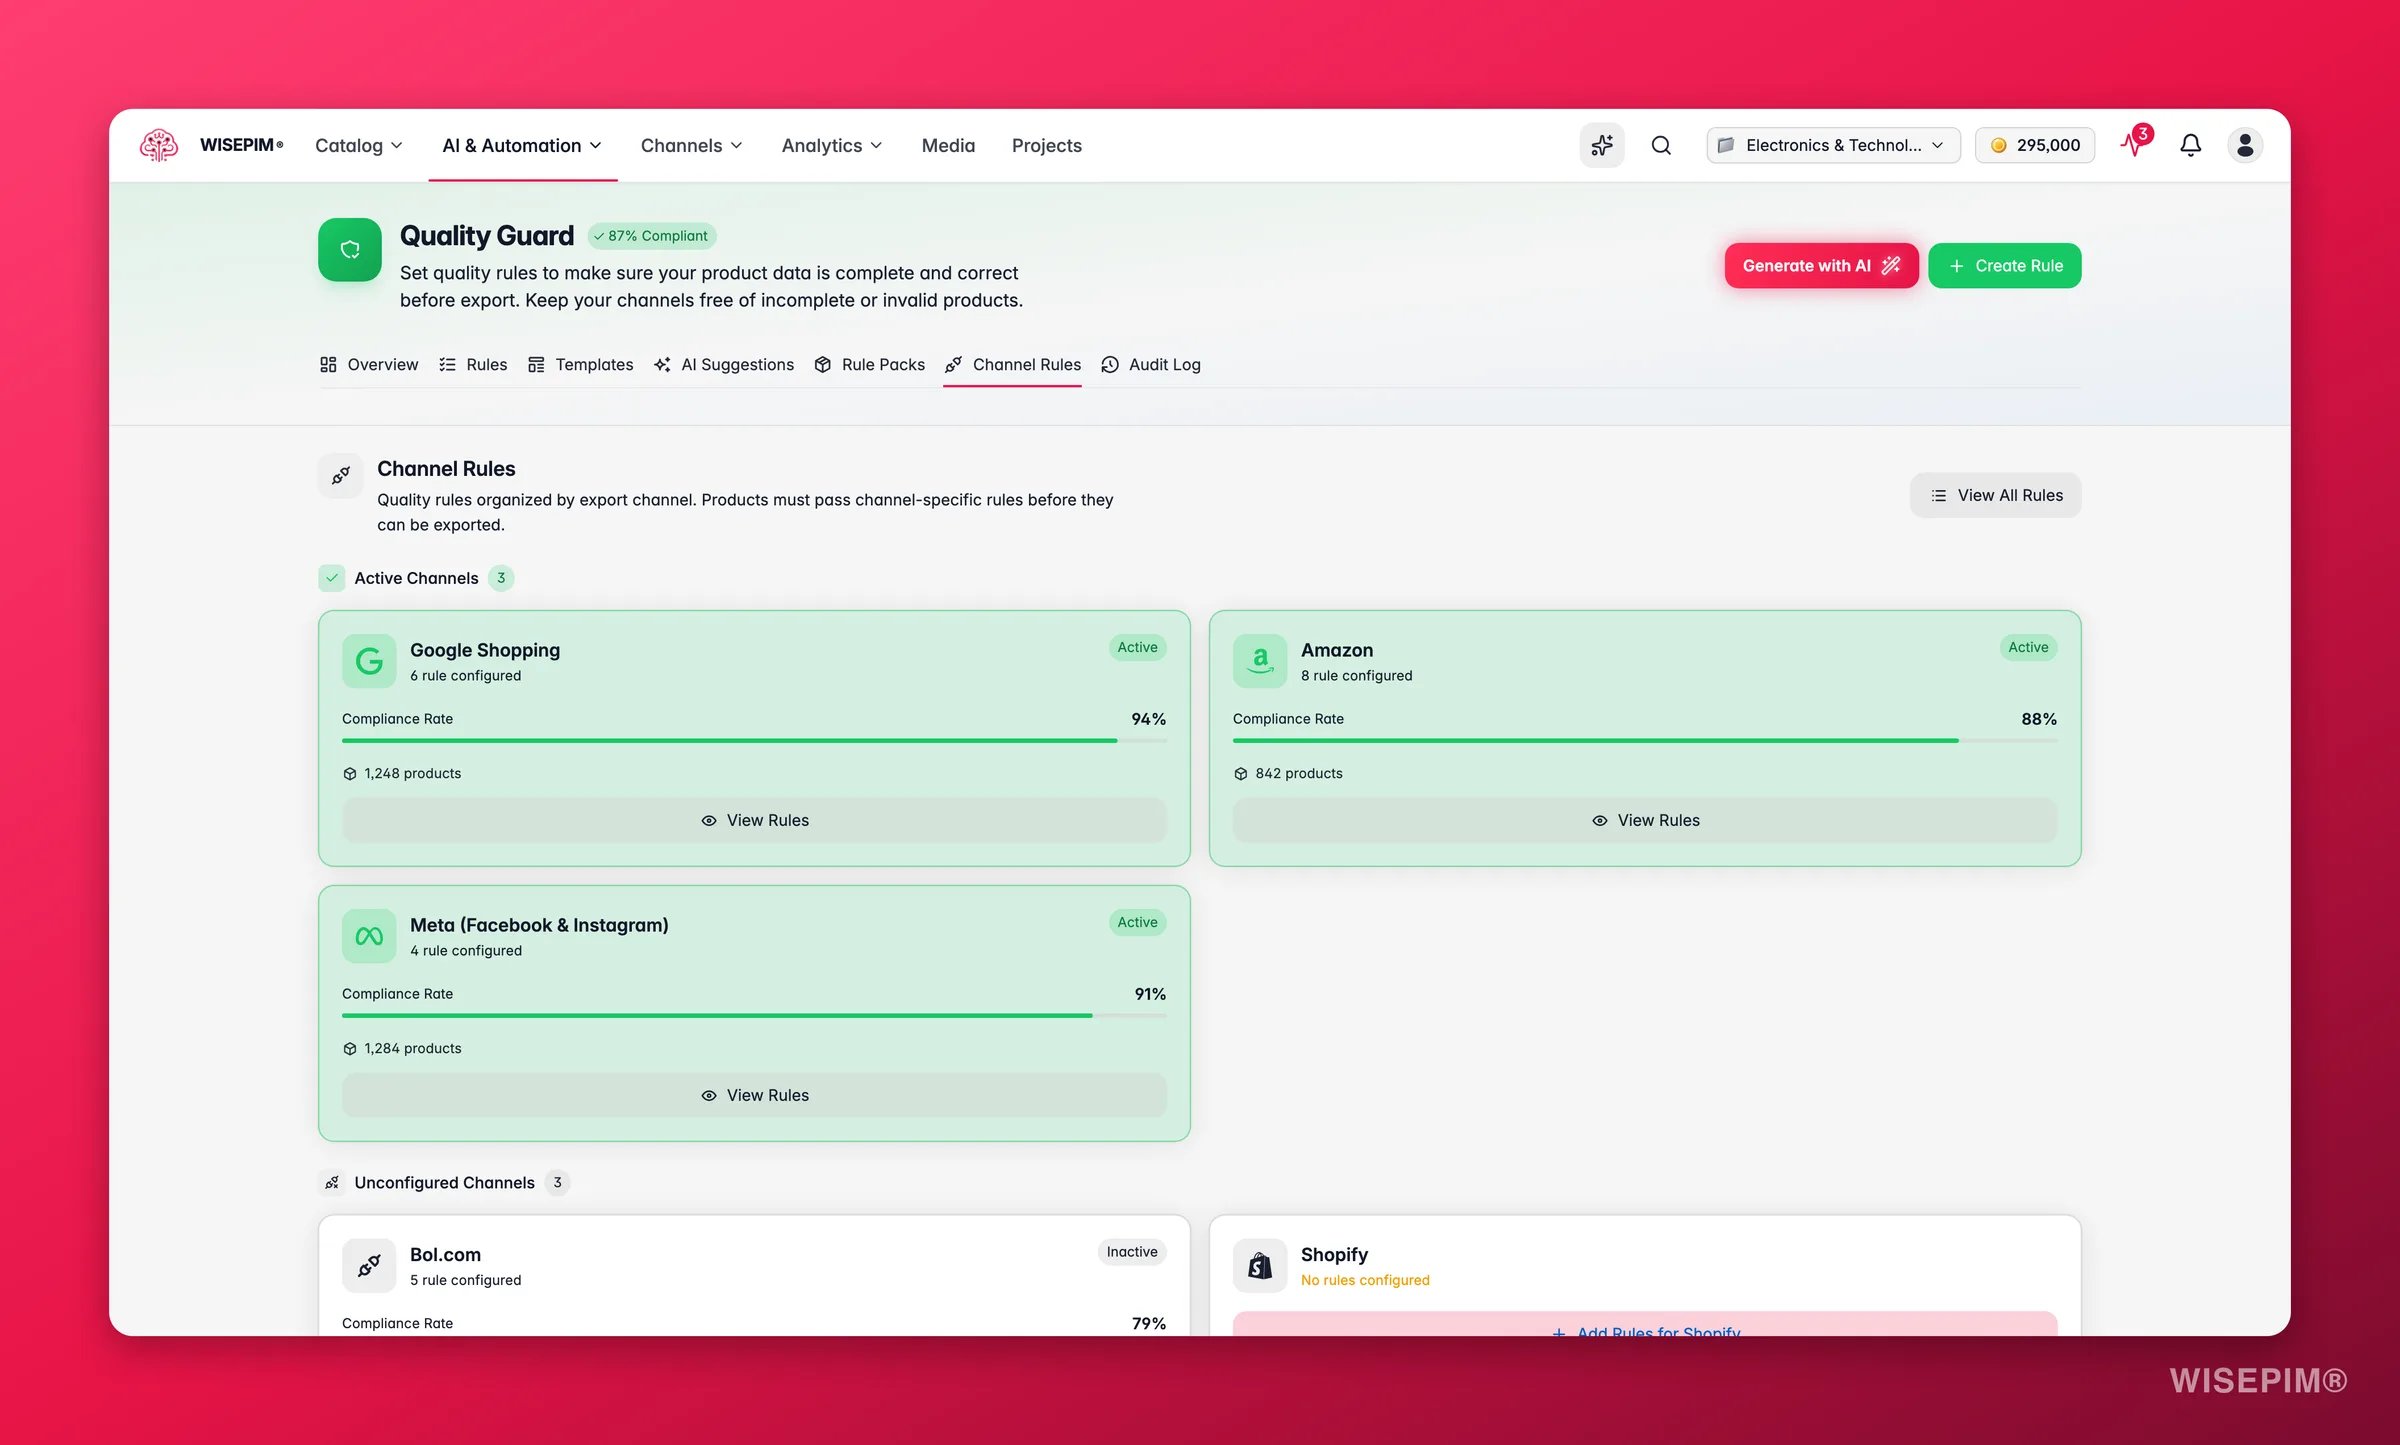Click the Shopify bag logo

1260,1266
